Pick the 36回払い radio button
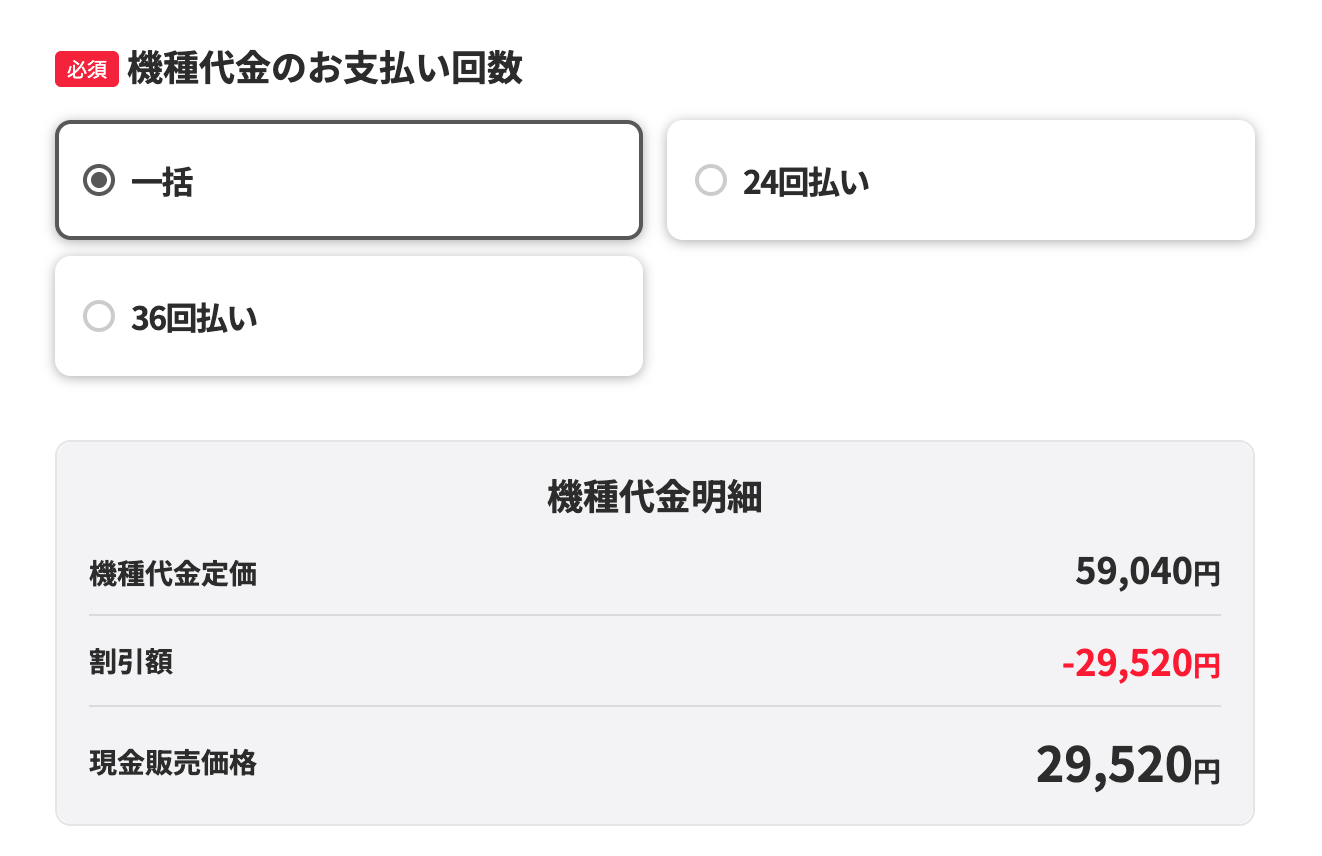Screen dimensions: 1322x856 click(98, 317)
